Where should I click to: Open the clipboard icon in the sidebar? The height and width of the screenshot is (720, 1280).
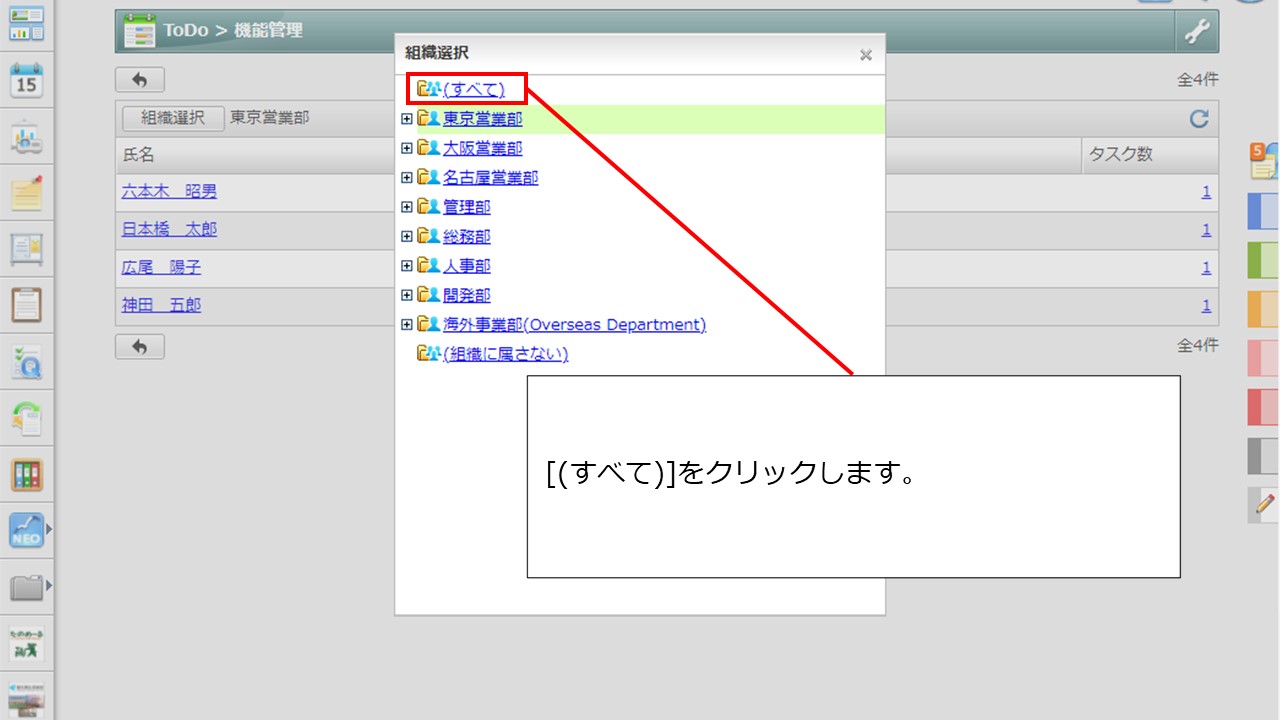click(x=26, y=304)
